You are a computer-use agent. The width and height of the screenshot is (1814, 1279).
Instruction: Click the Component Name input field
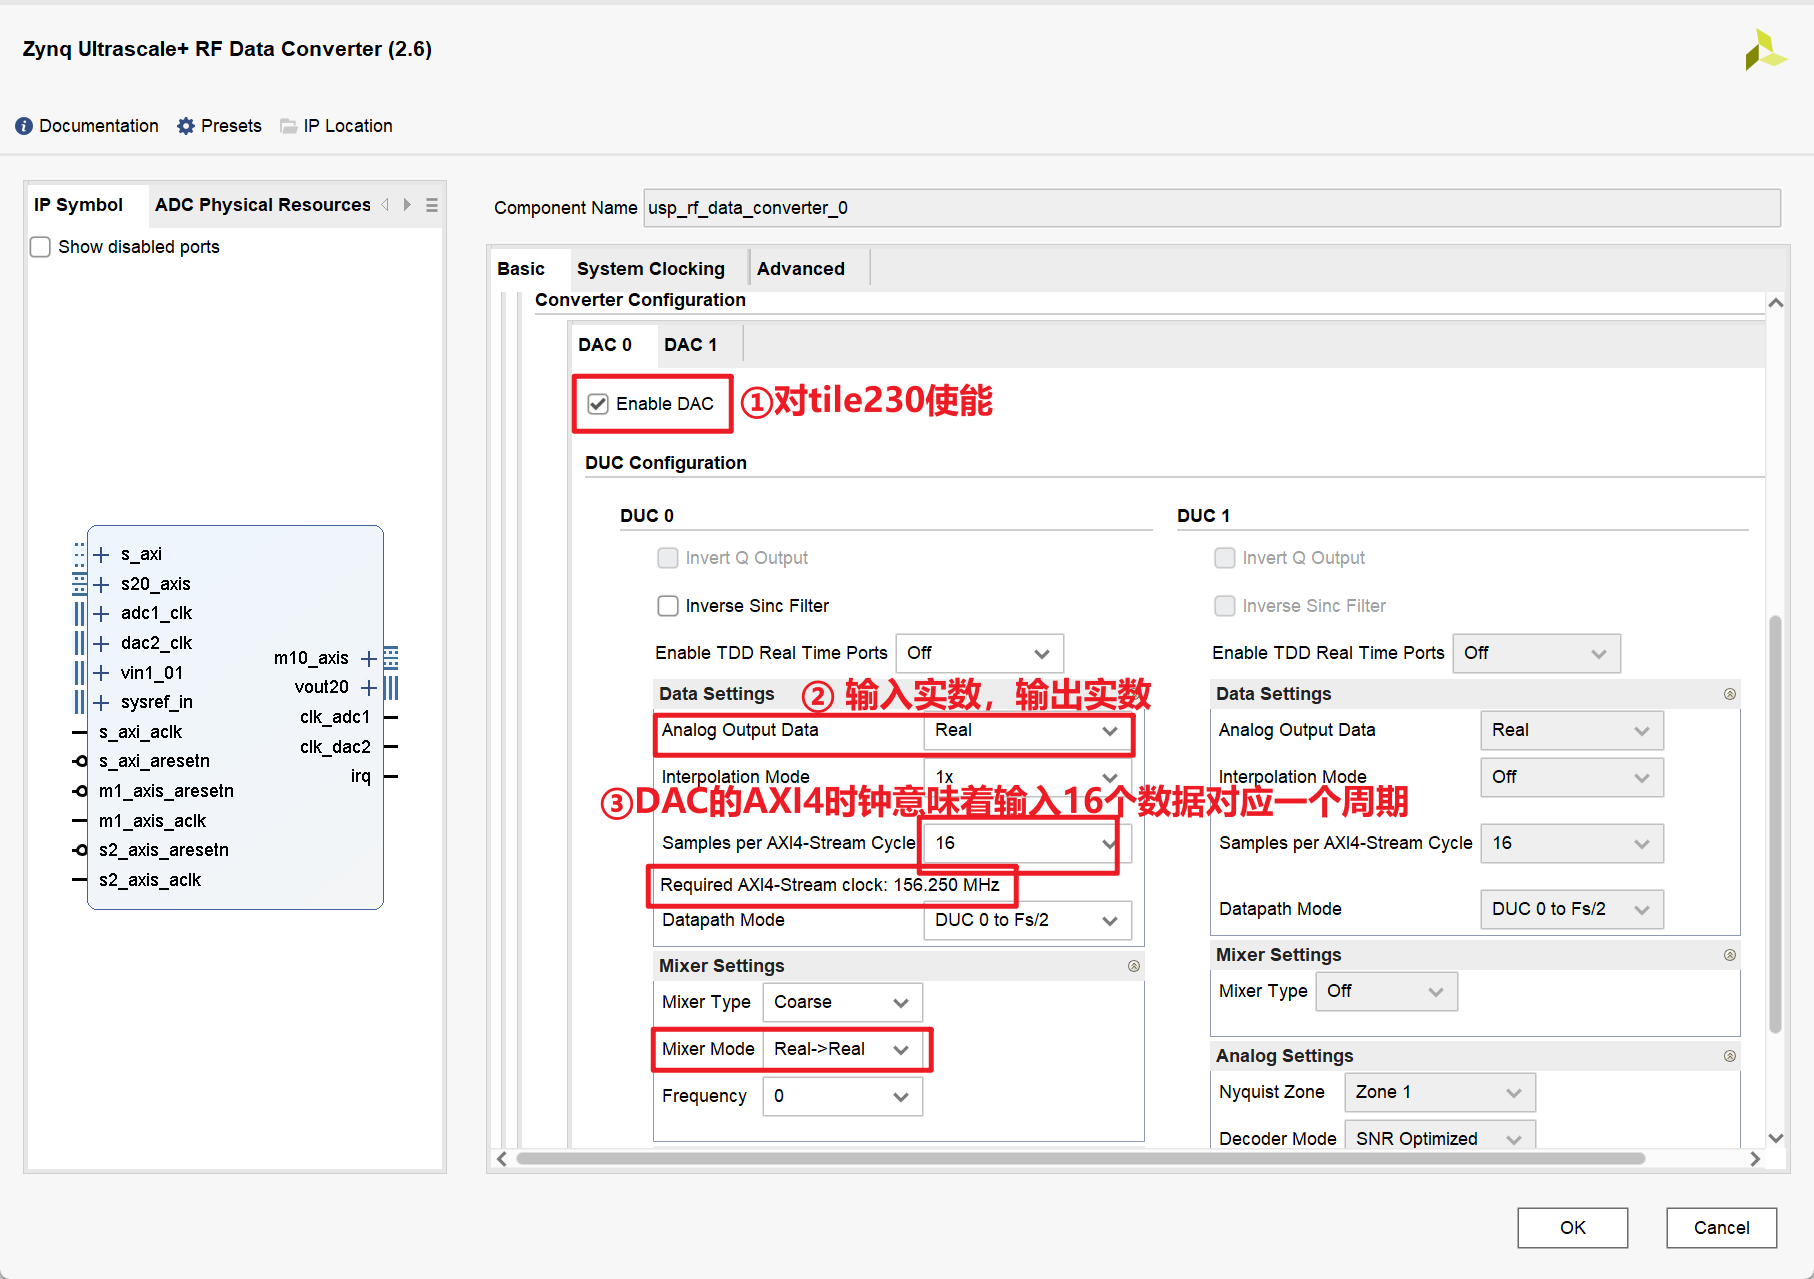tap(1212, 208)
